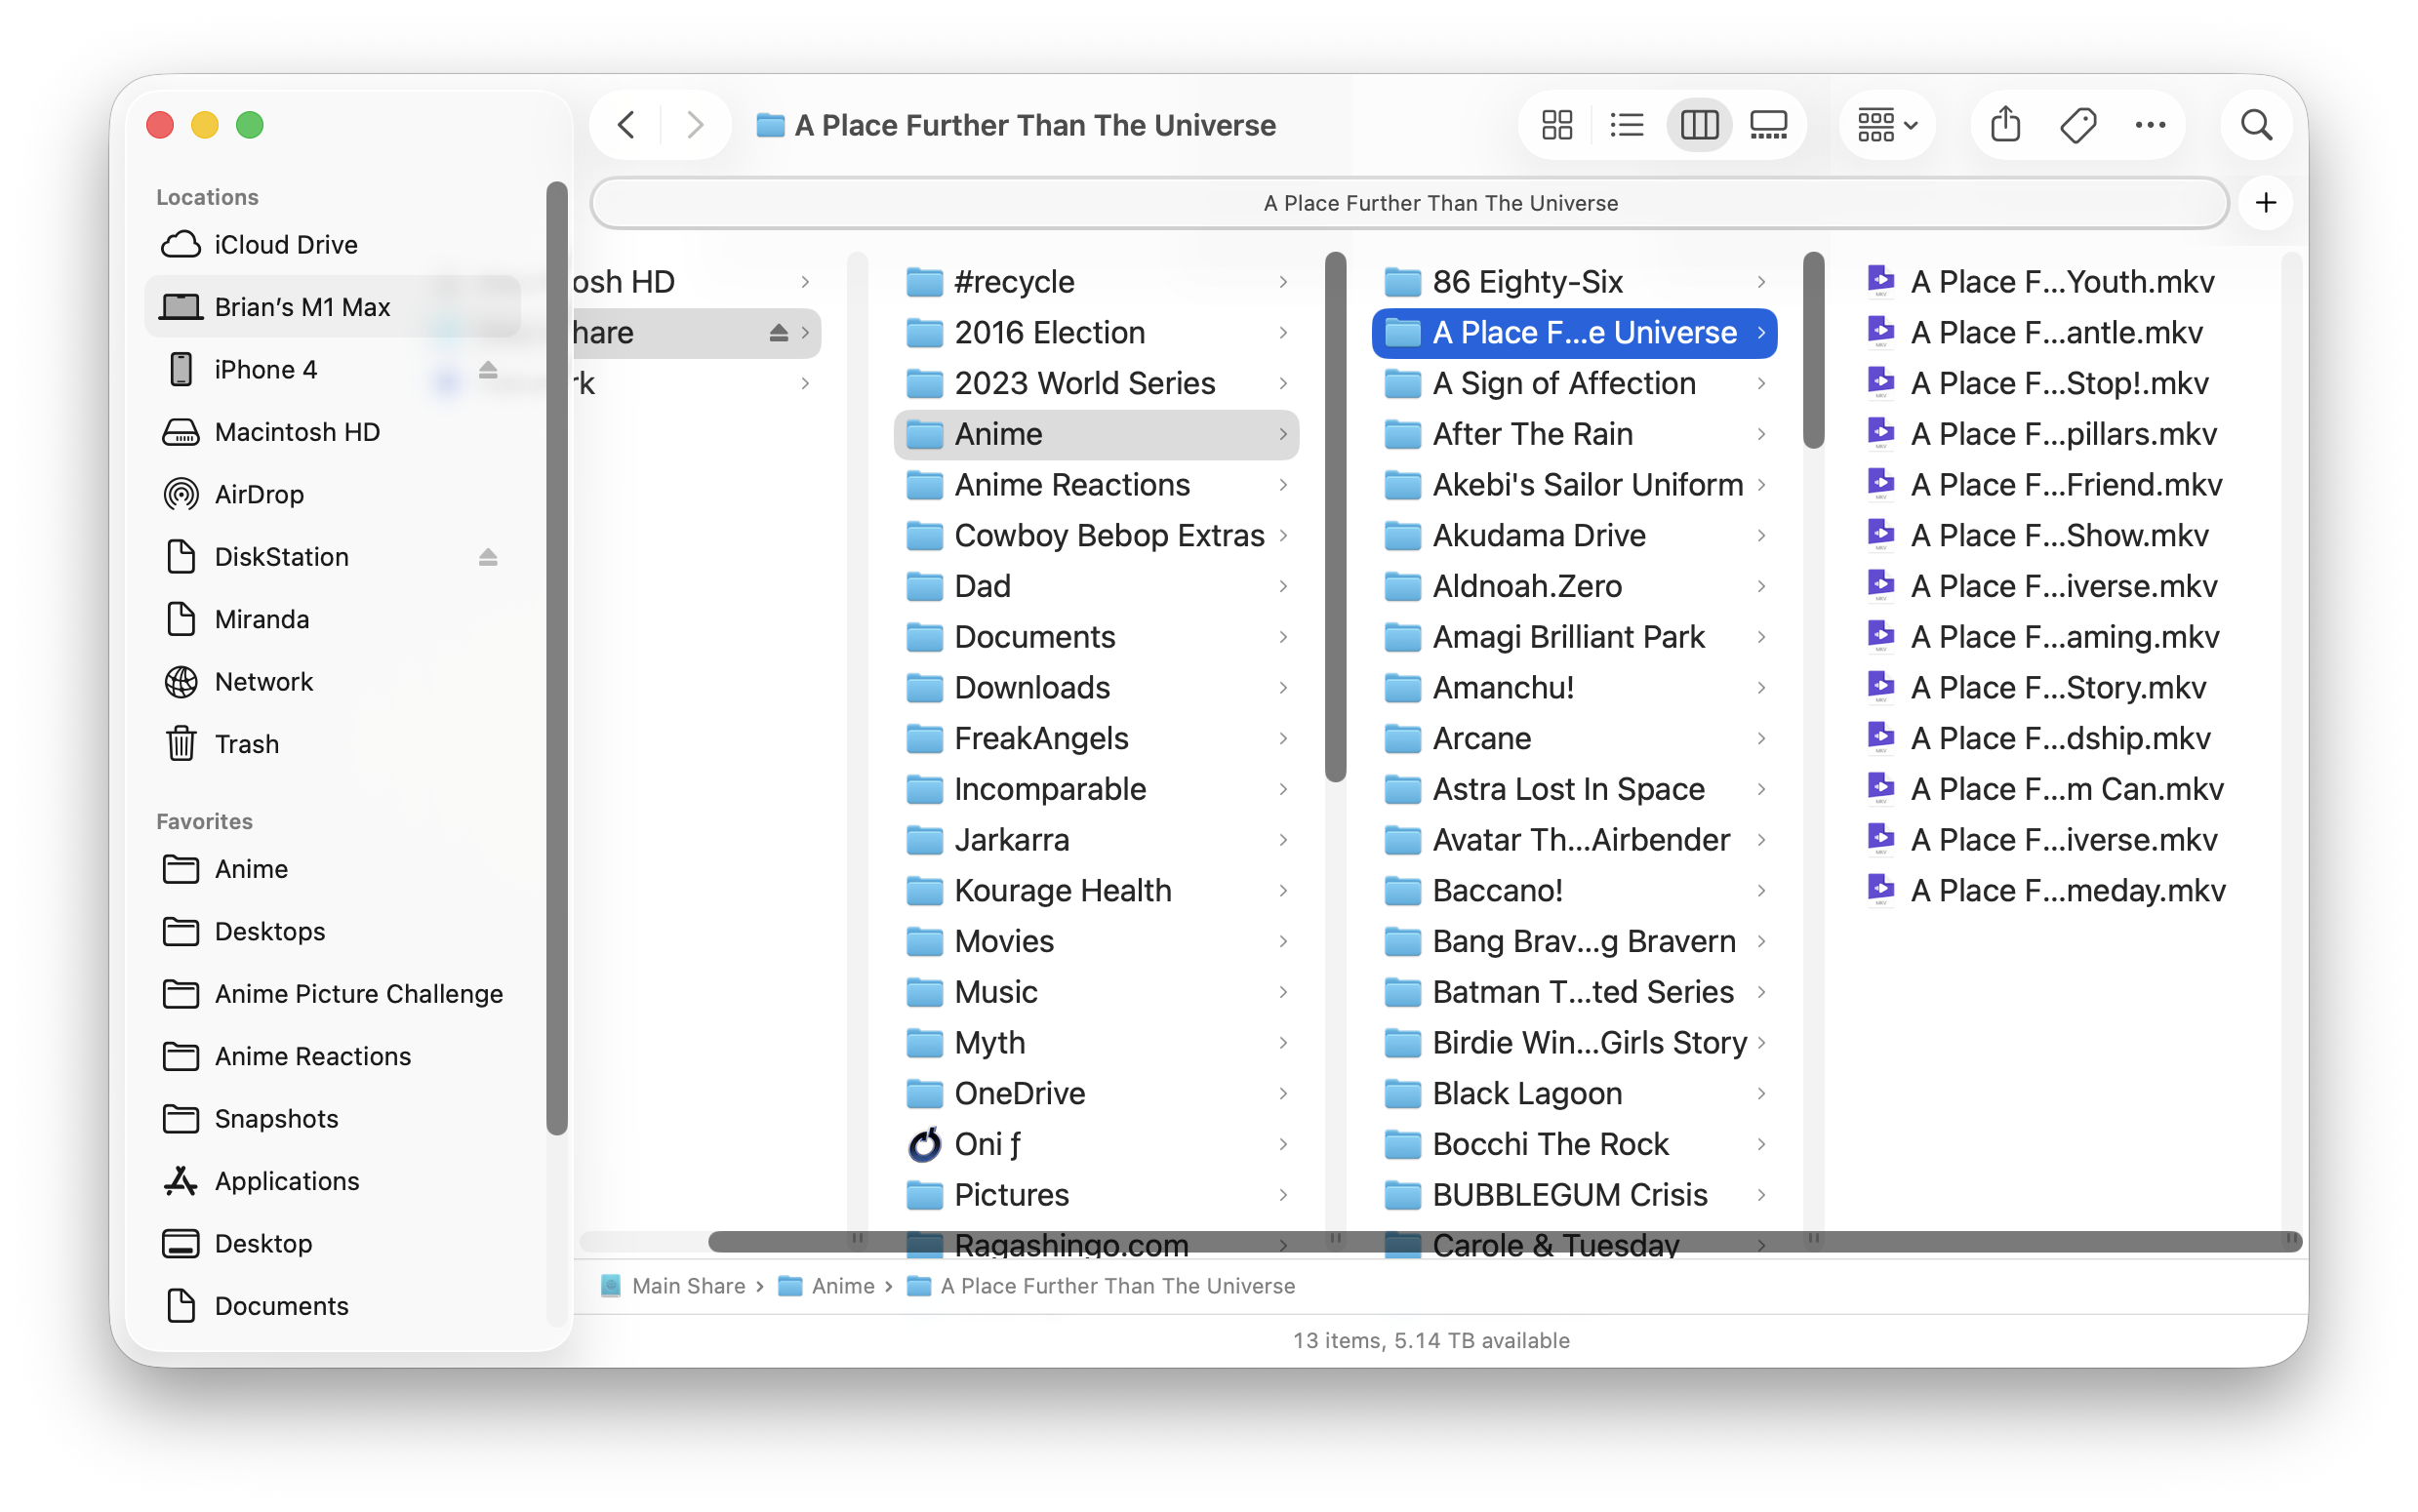Click the Share toolbar icon
2418x1512 pixels.
[2005, 125]
